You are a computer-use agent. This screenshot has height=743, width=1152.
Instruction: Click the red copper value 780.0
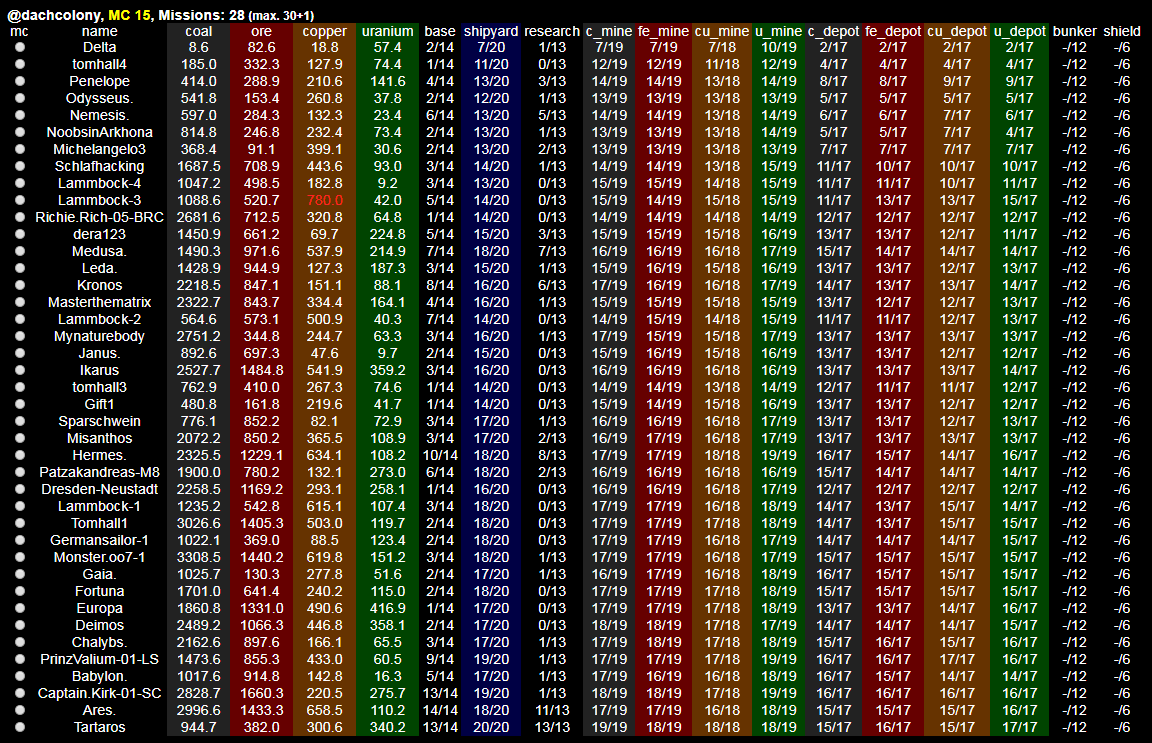point(325,200)
